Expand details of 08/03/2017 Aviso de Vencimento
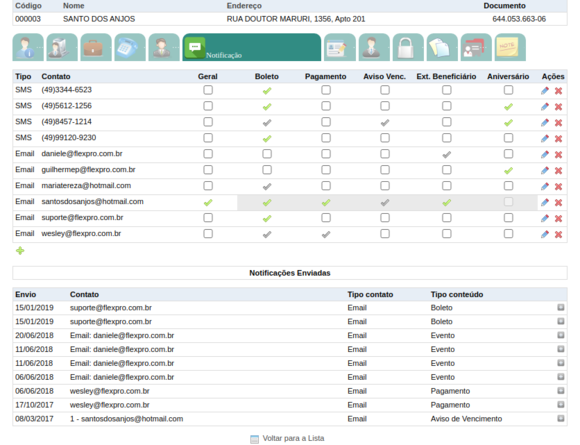580x445 pixels. point(561,418)
